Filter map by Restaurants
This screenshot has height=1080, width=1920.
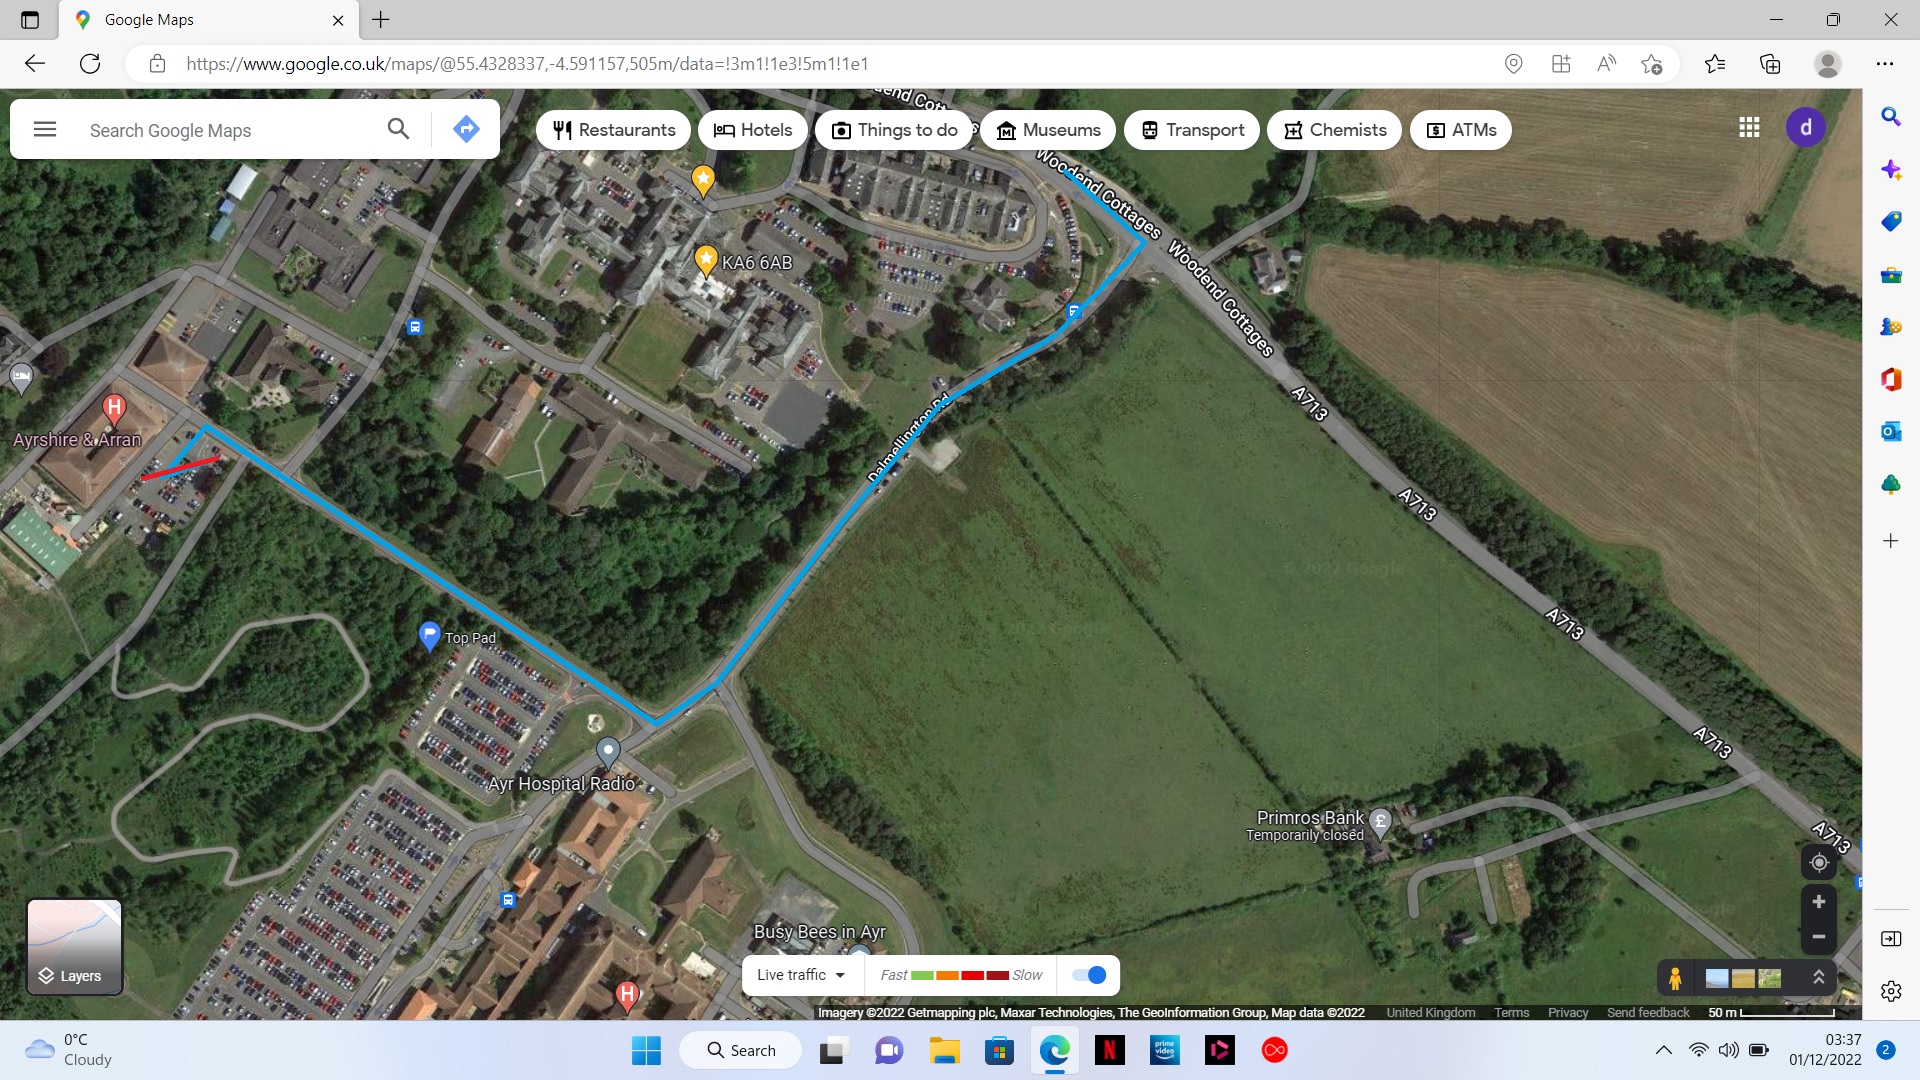(x=614, y=130)
